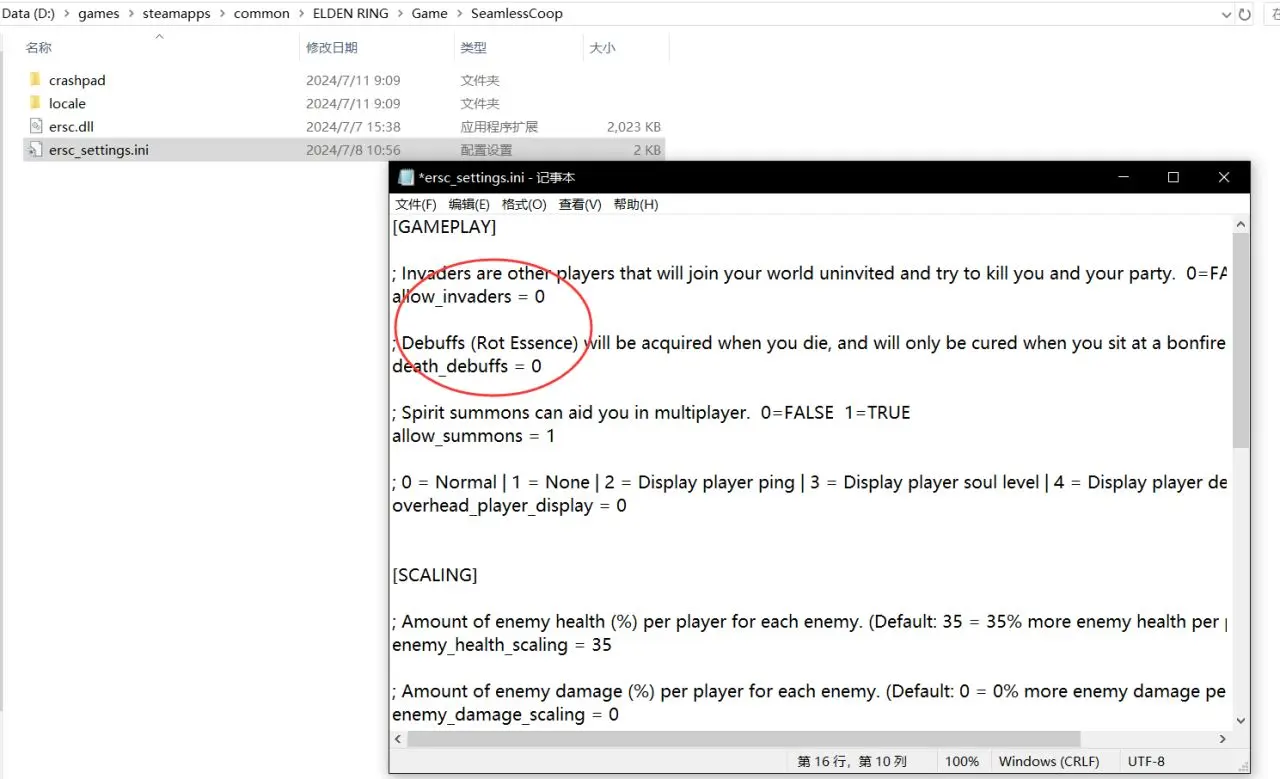1280x779 pixels.
Task: Click the Windows (CRLF) status entry
Action: (x=1049, y=762)
